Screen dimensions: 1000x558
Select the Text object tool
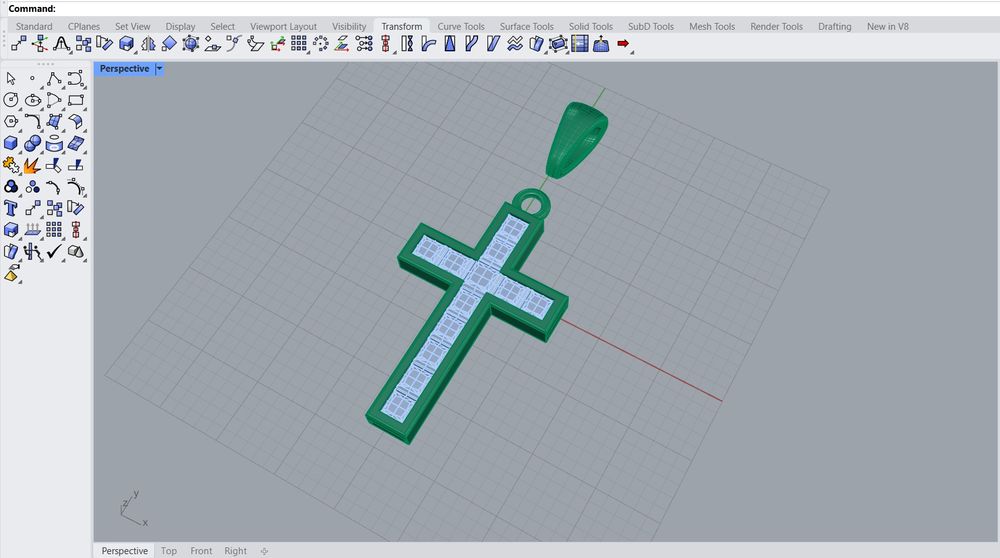point(11,209)
